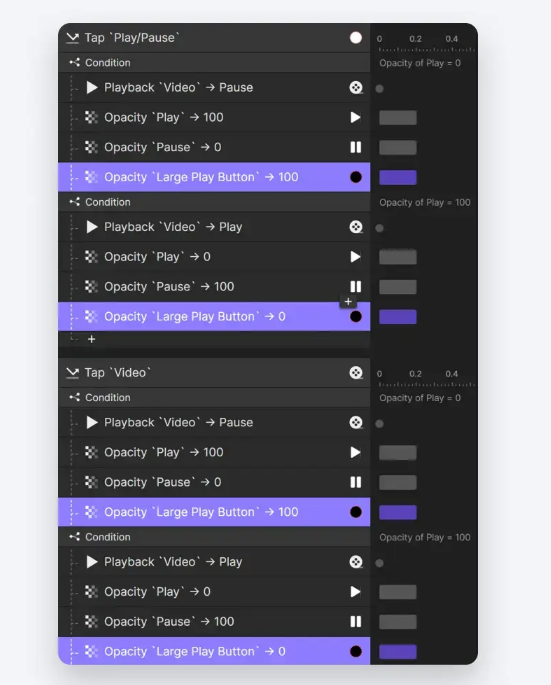This screenshot has height=685, width=551.
Task: Select Opacity `Large Play Button` → 100 in Tap `Video`
Action: pos(214,512)
